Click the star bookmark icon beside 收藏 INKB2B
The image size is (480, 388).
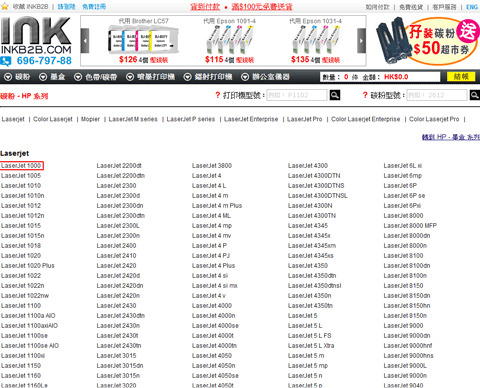point(5,7)
